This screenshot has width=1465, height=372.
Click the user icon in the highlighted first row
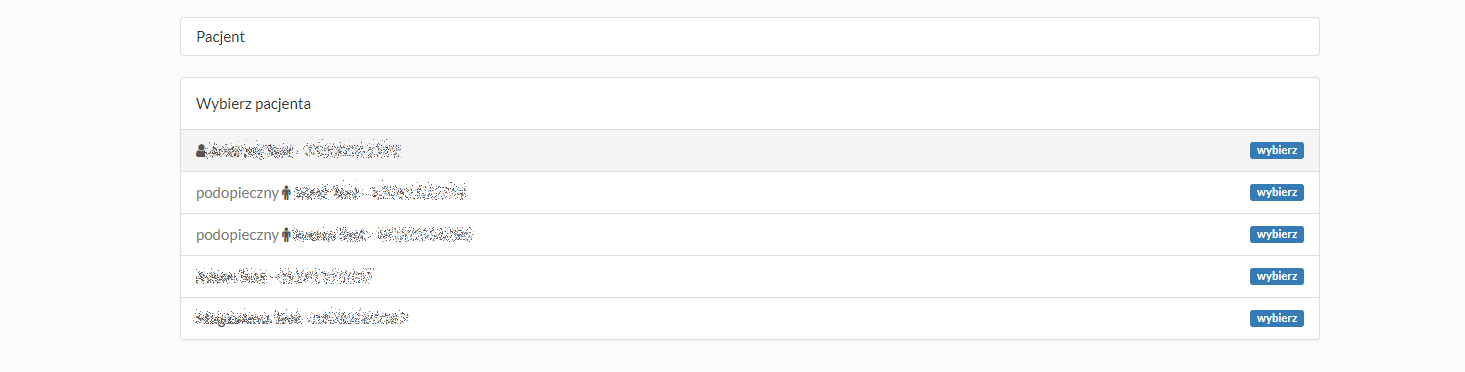coord(201,151)
